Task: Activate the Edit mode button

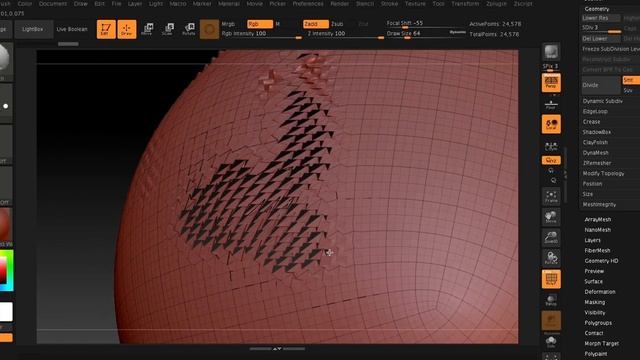Action: [106, 29]
